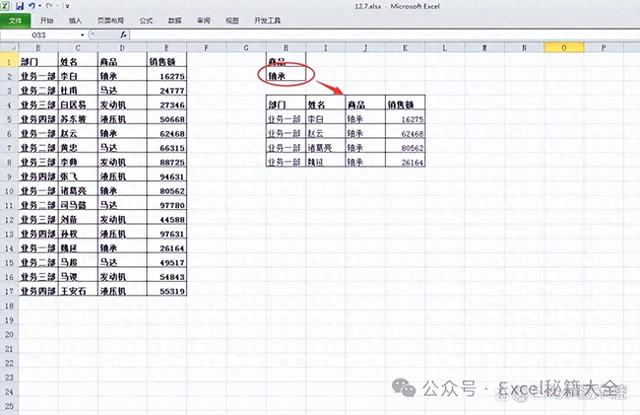Screen dimensions: 640x415
Task: Click result table cell 26164 in column K
Action: pyautogui.click(x=405, y=162)
